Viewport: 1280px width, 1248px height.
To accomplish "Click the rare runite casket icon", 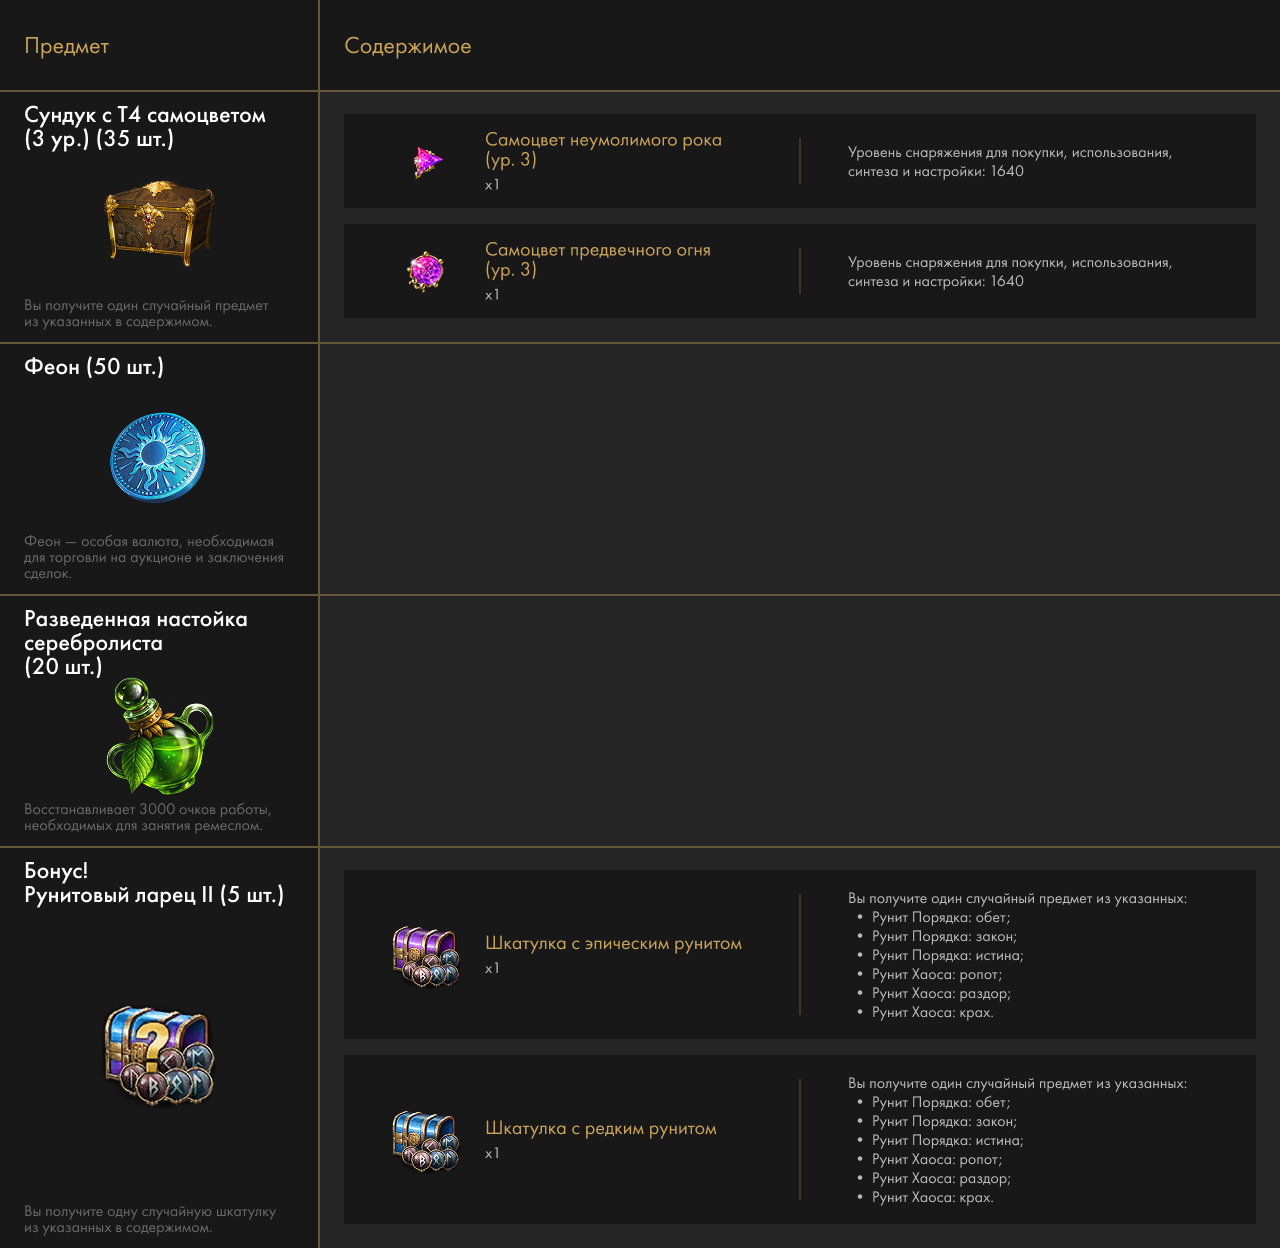I will point(426,1141).
